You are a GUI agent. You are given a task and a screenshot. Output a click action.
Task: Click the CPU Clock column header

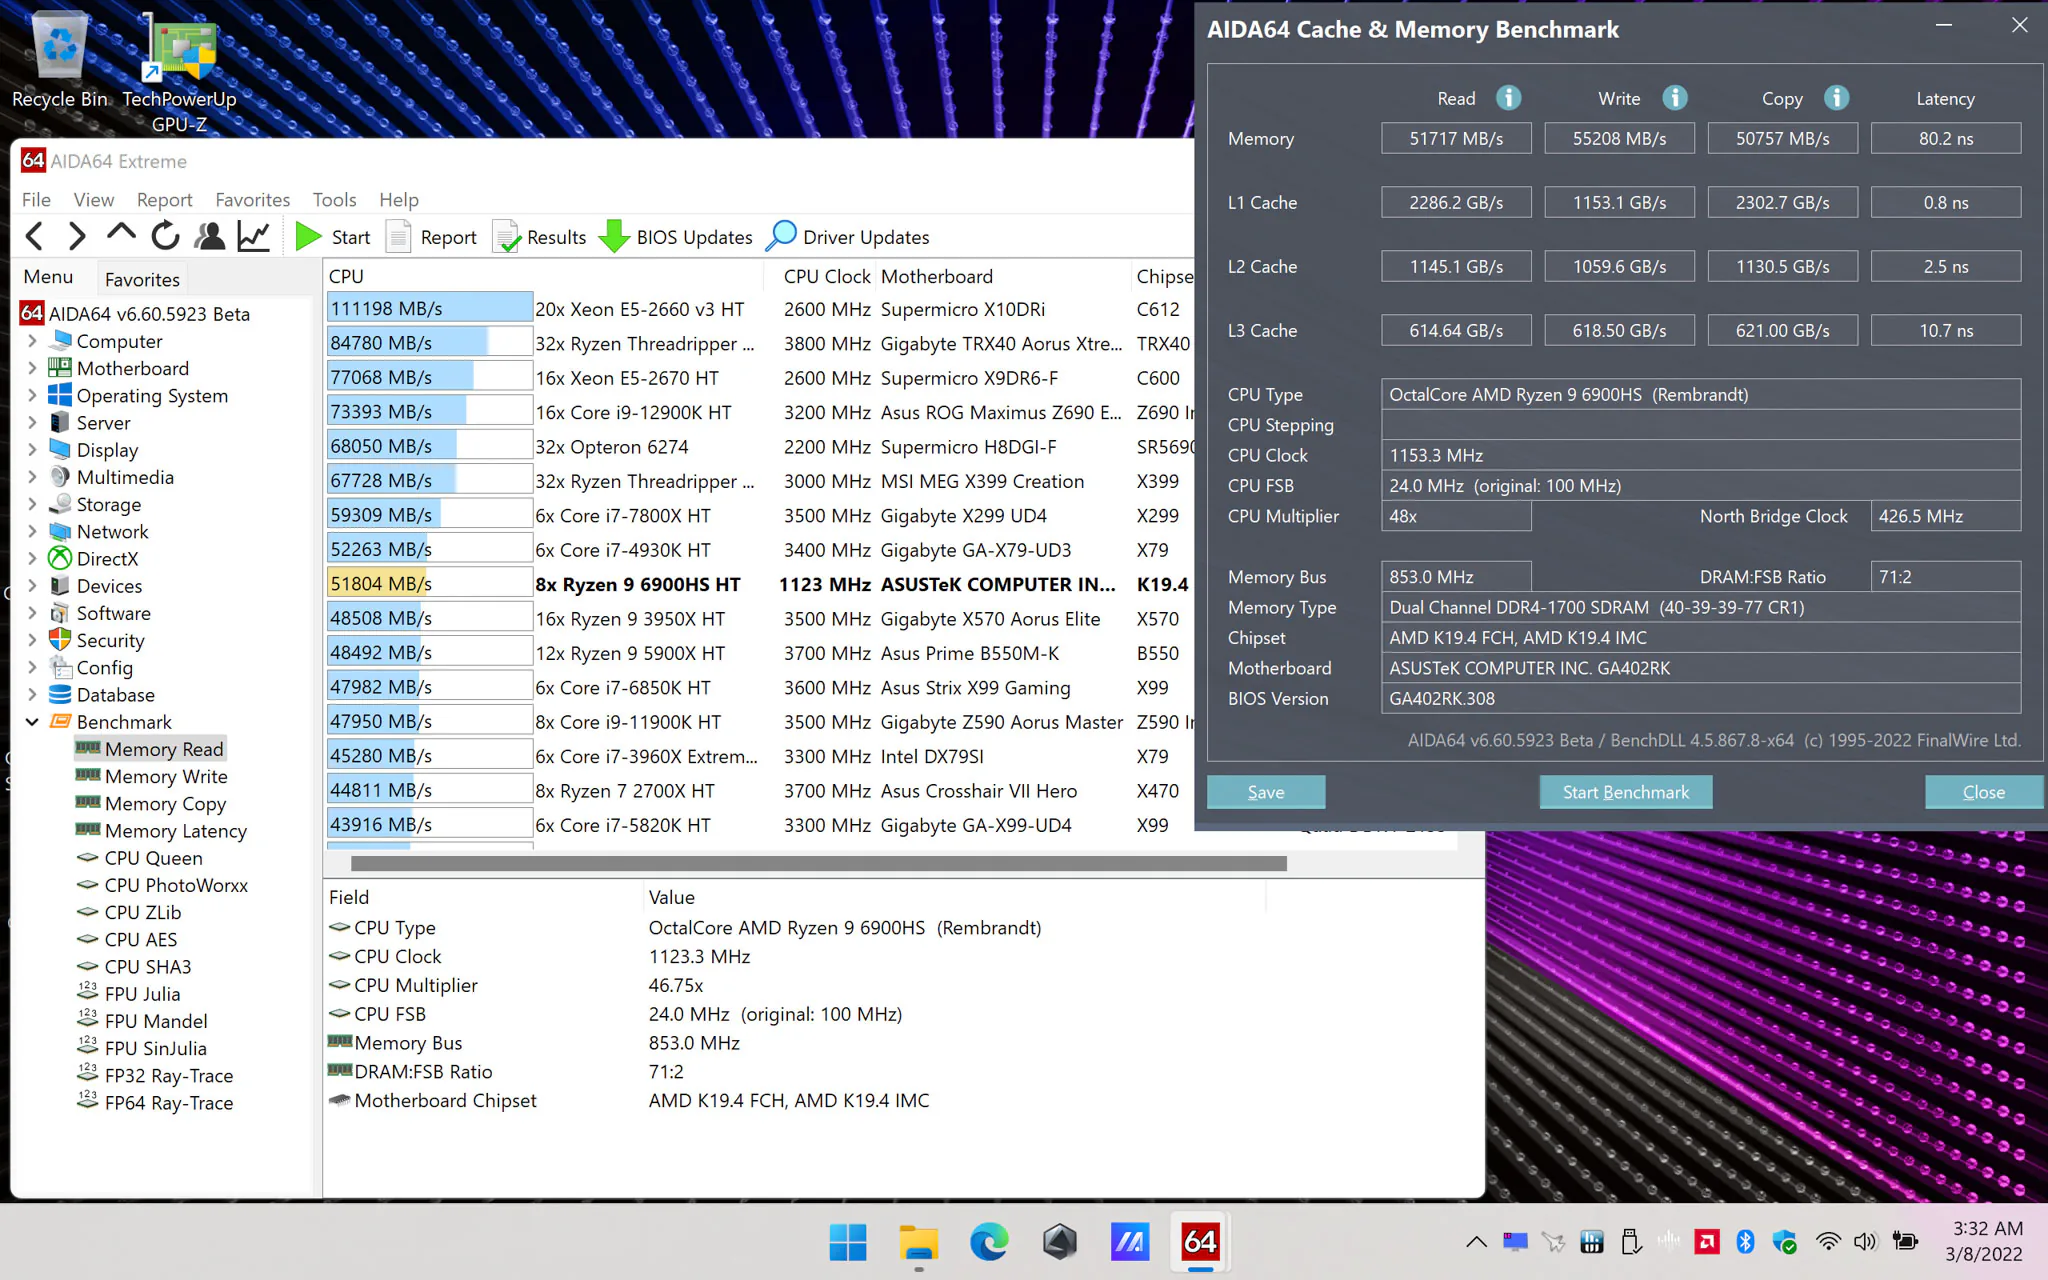click(826, 276)
